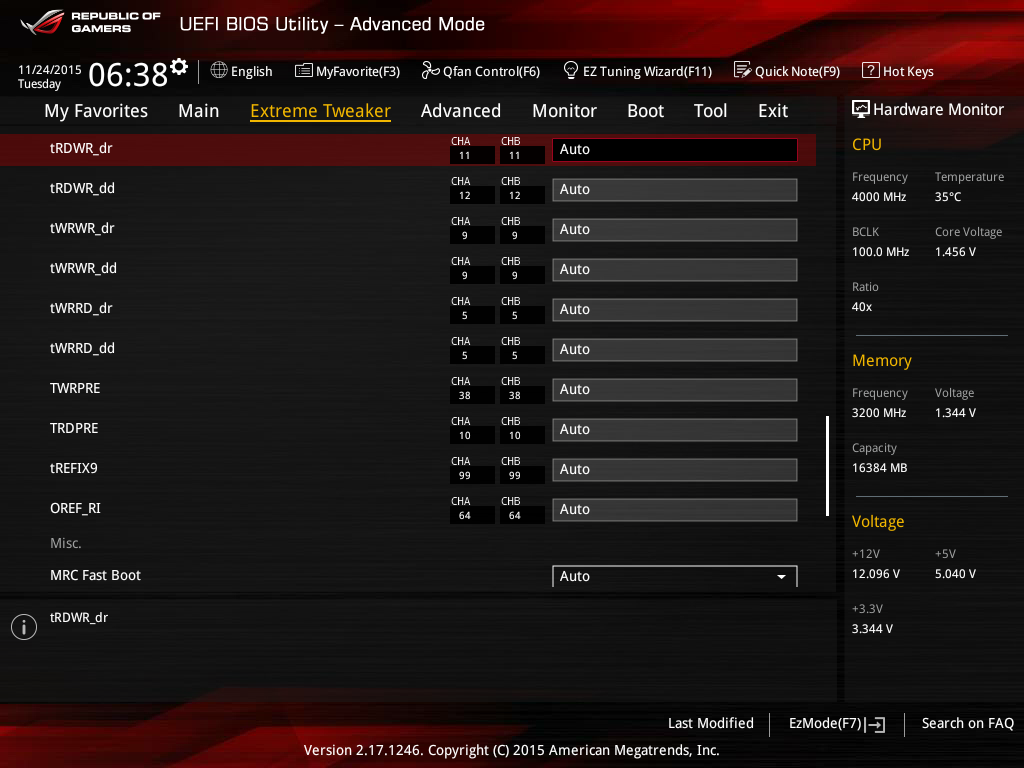
Task: Select the highlighted tRDWR_dr Auto field
Action: pyautogui.click(x=675, y=150)
